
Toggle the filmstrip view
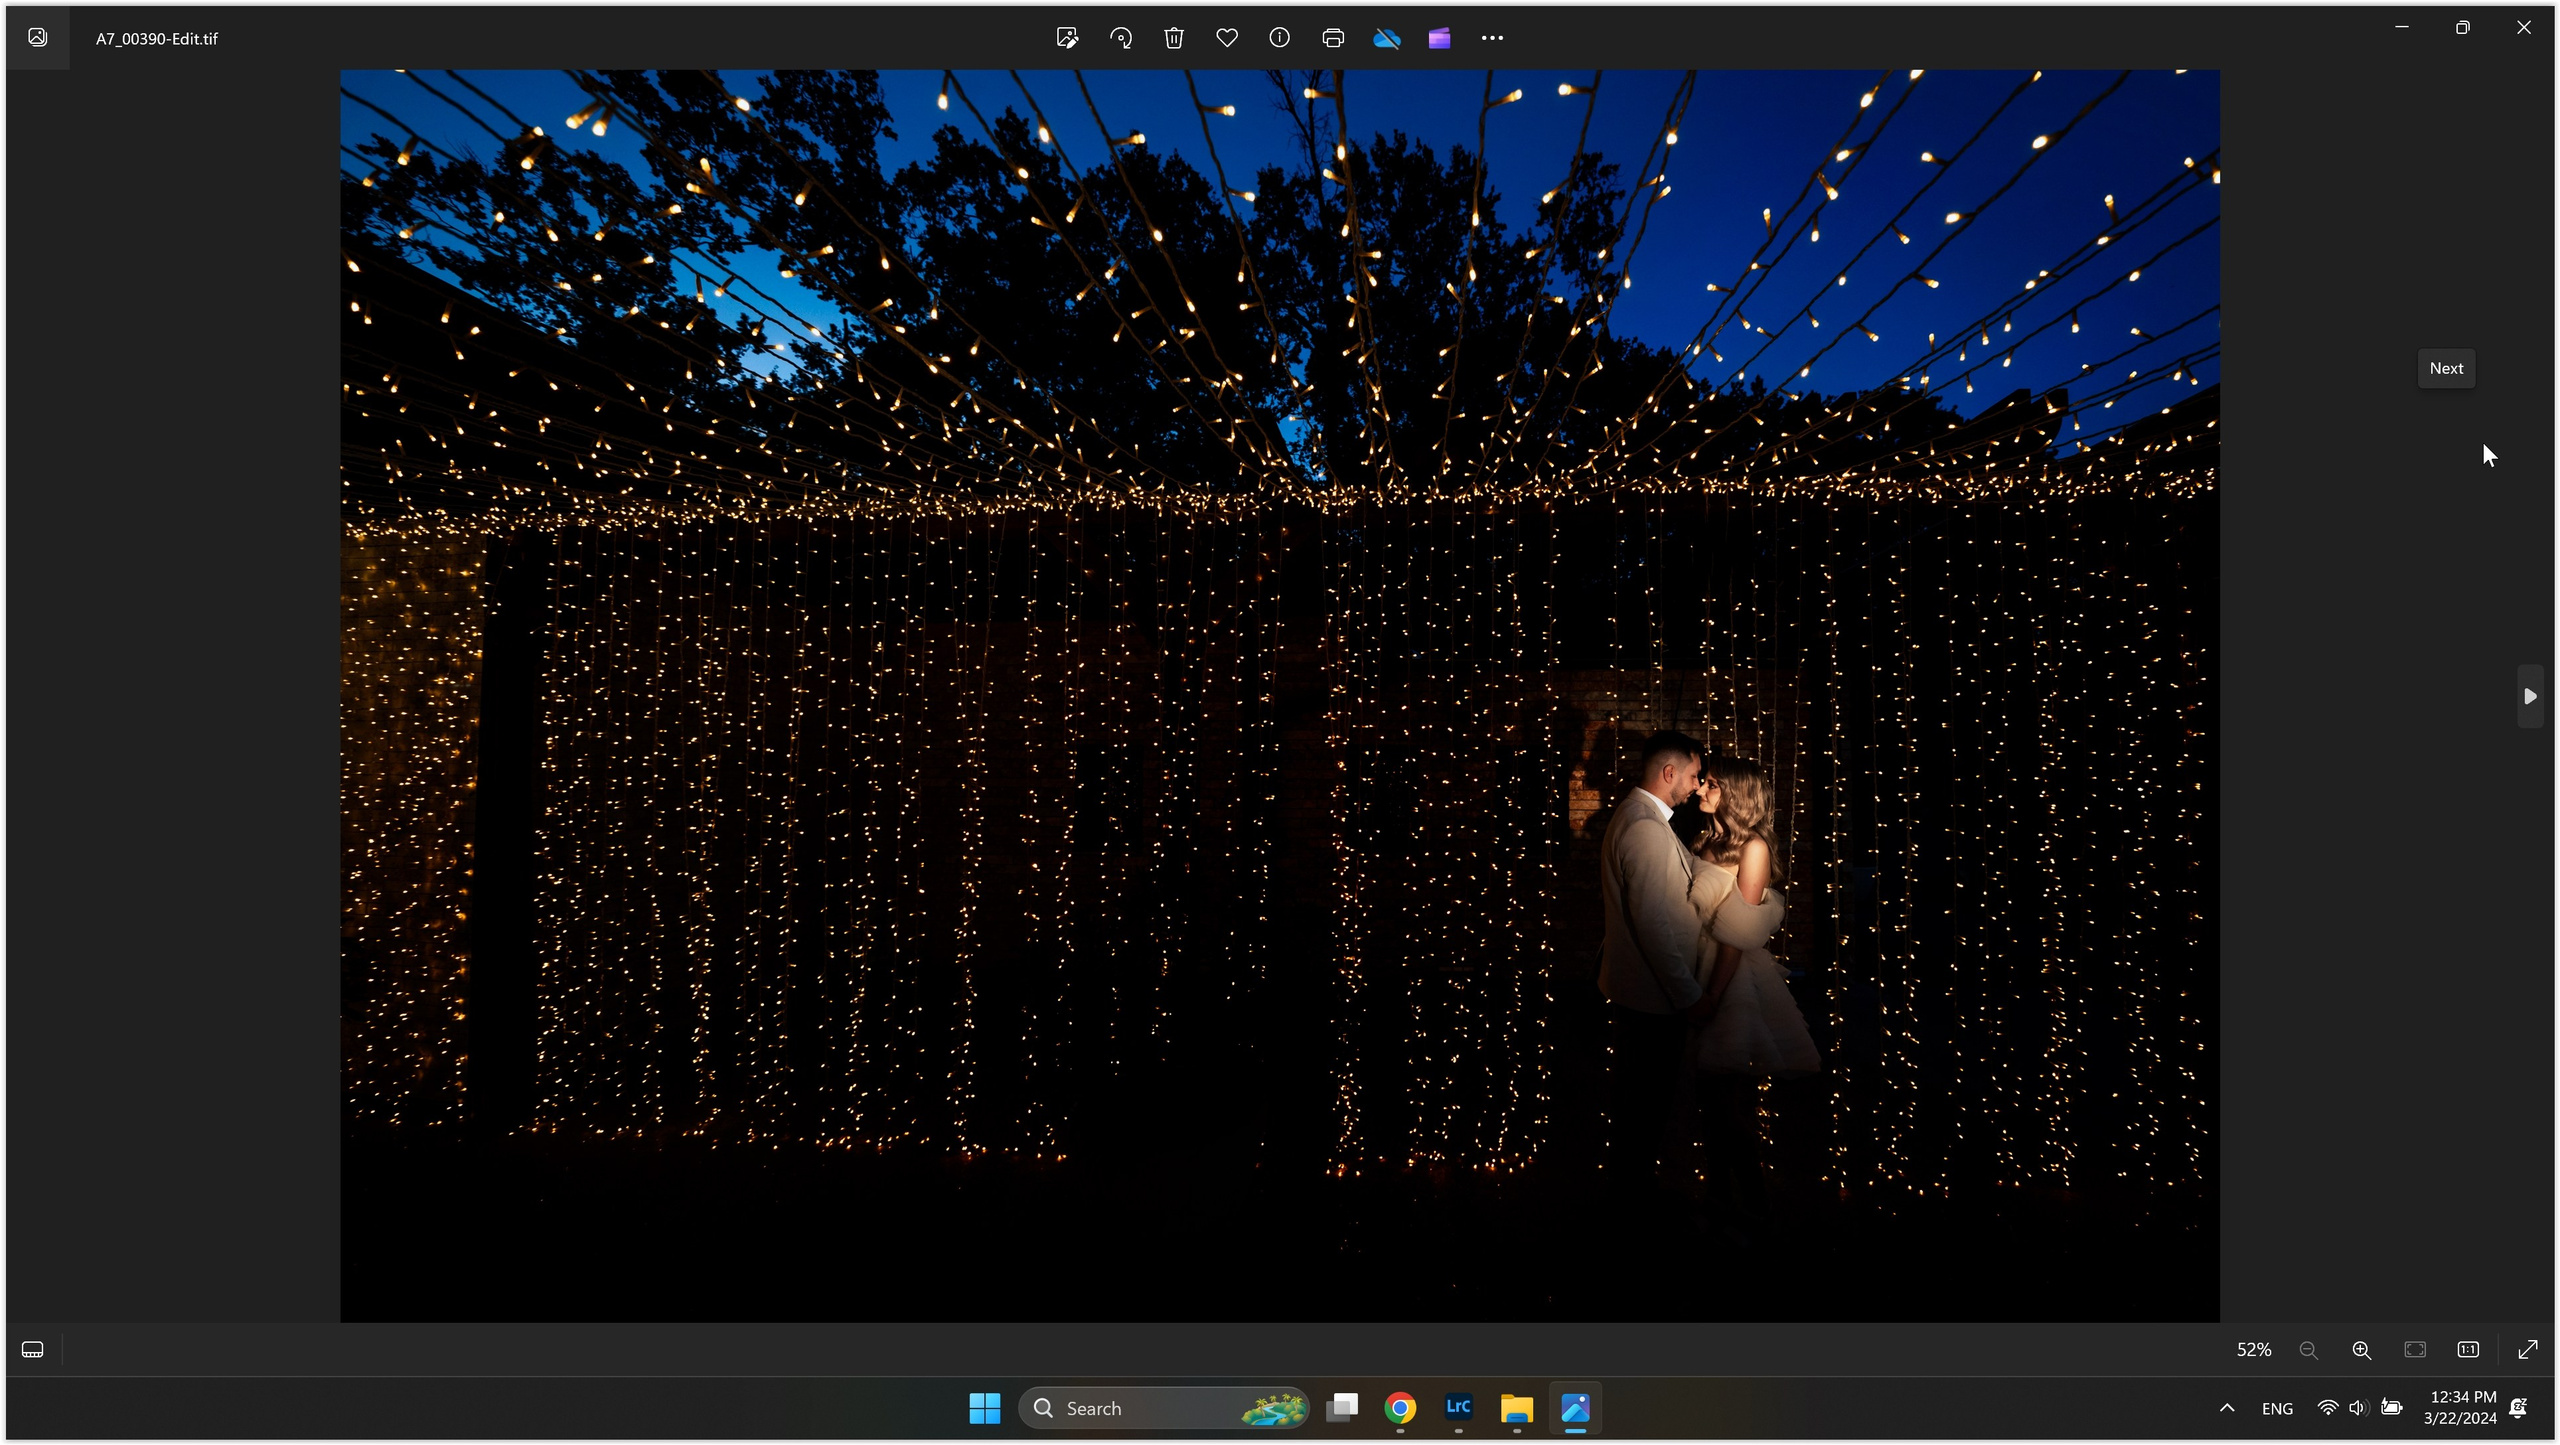(32, 1350)
